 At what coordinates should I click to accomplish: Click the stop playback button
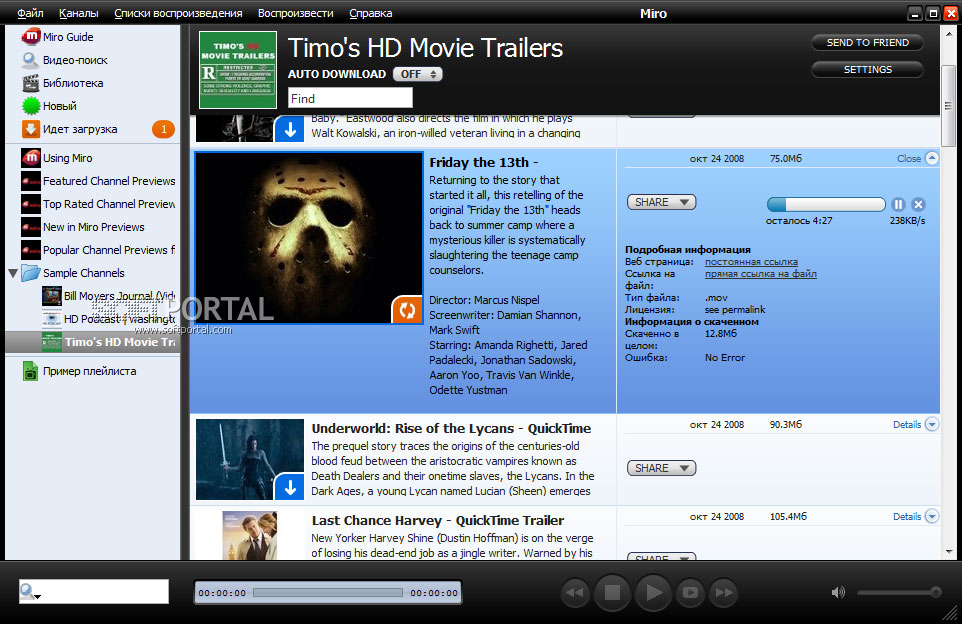coord(612,593)
